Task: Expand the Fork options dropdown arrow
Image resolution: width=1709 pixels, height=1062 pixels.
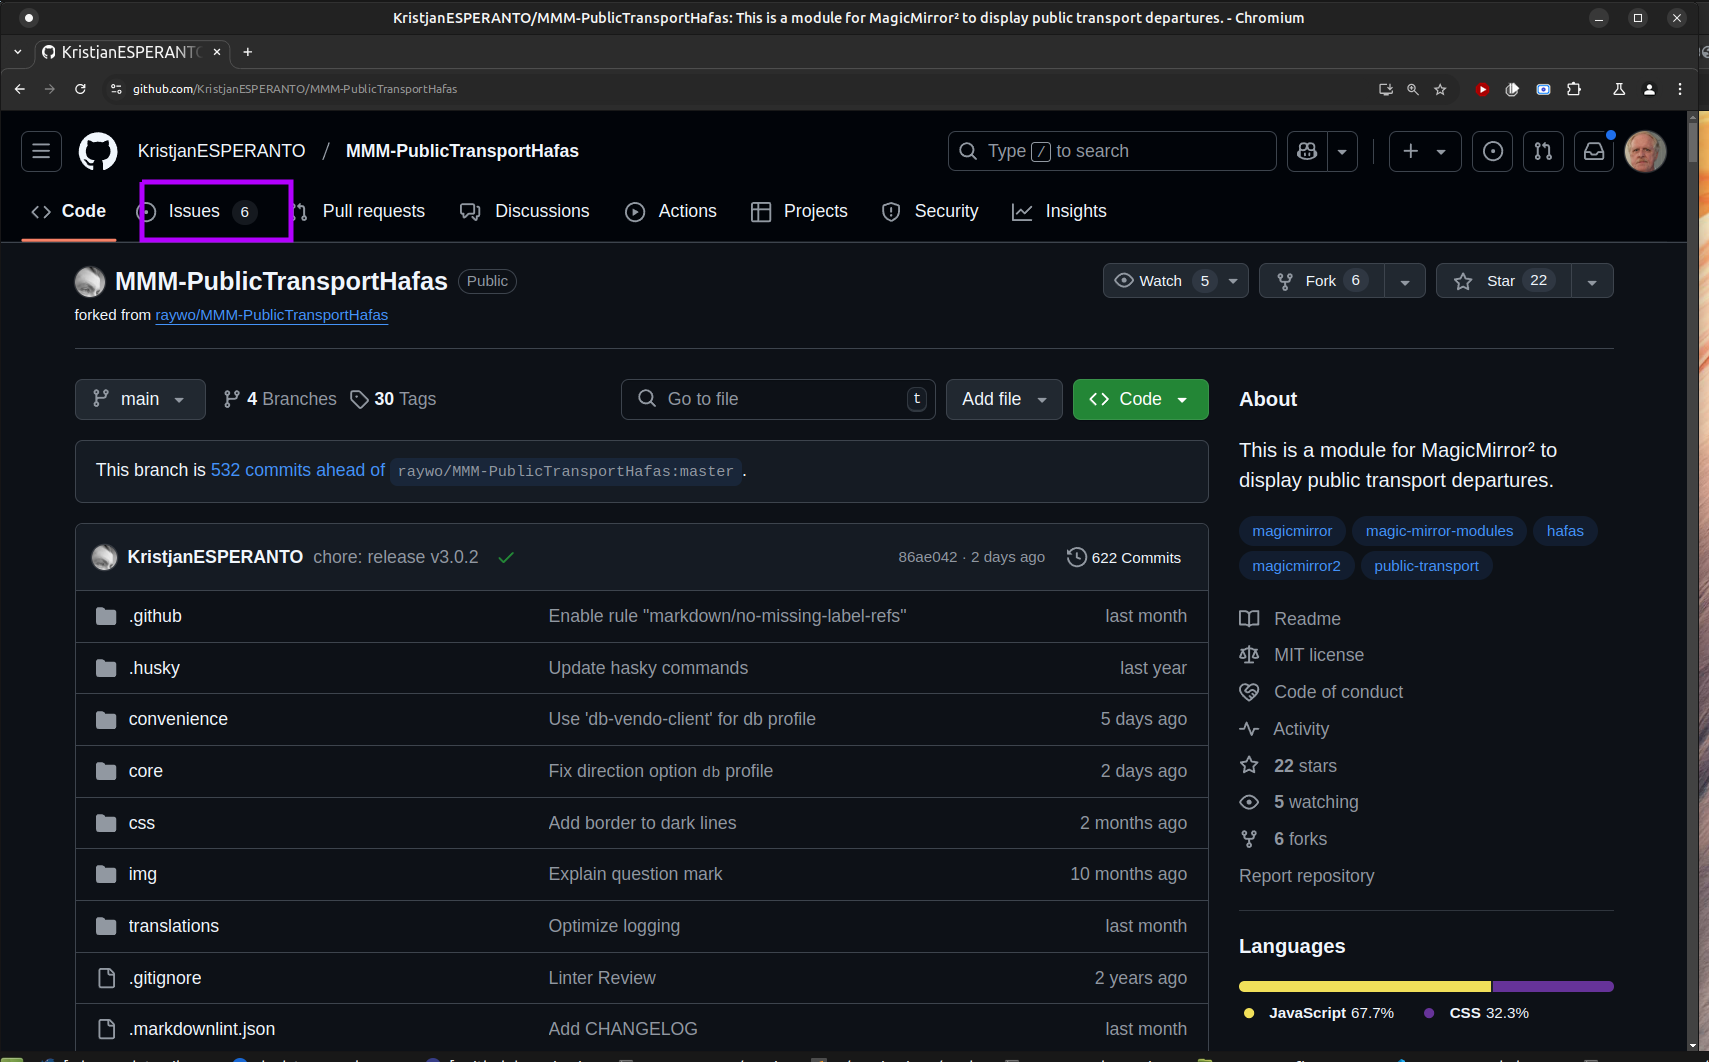Action: pos(1405,281)
